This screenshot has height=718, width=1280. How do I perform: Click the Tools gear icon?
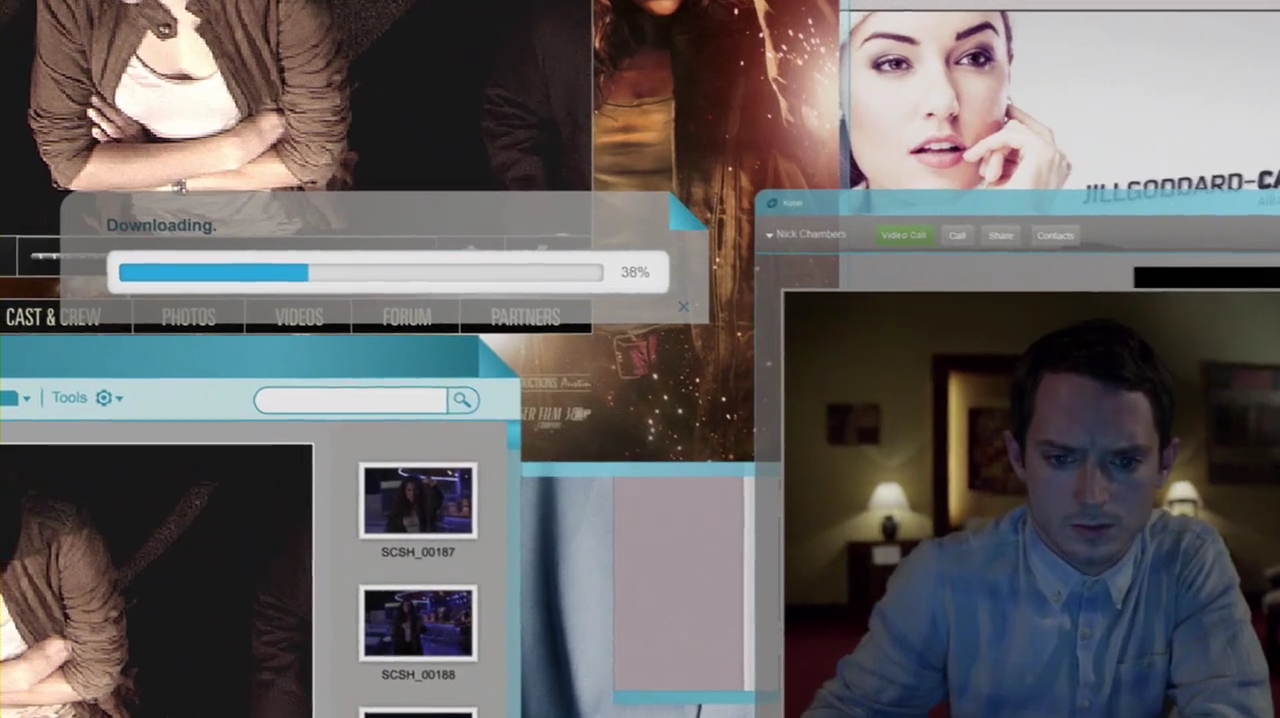tap(104, 398)
